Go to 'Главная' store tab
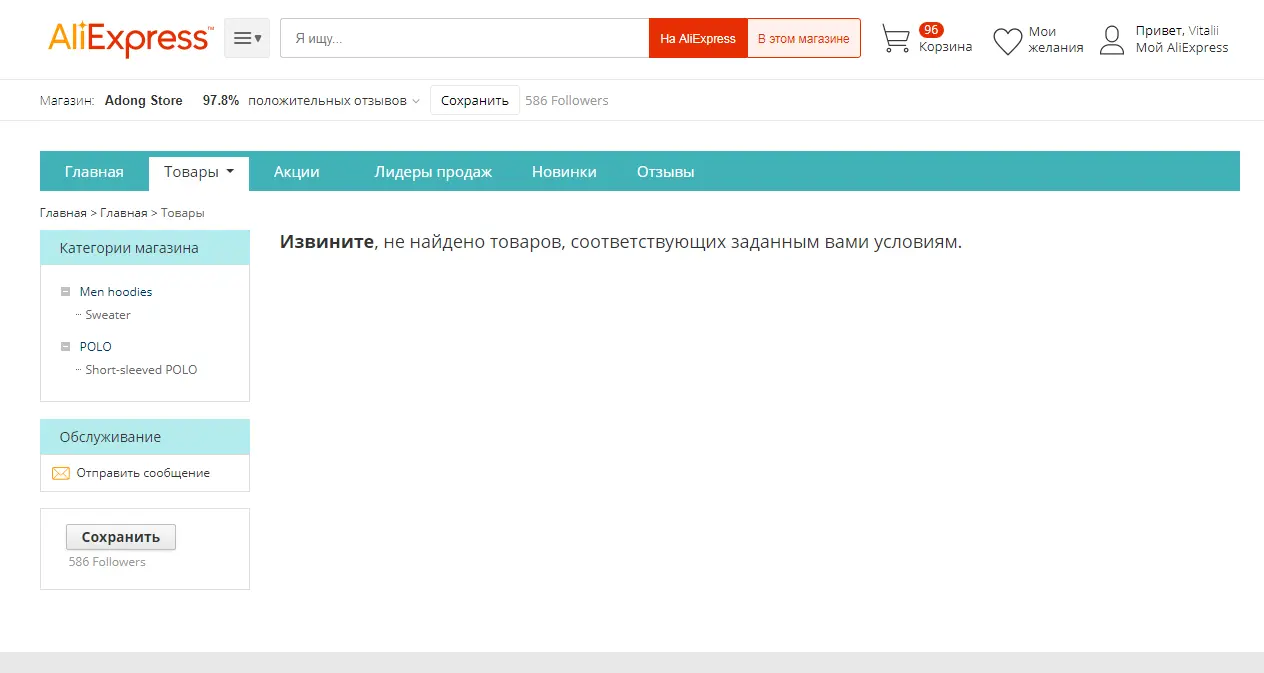The height and width of the screenshot is (673, 1264). (x=94, y=171)
